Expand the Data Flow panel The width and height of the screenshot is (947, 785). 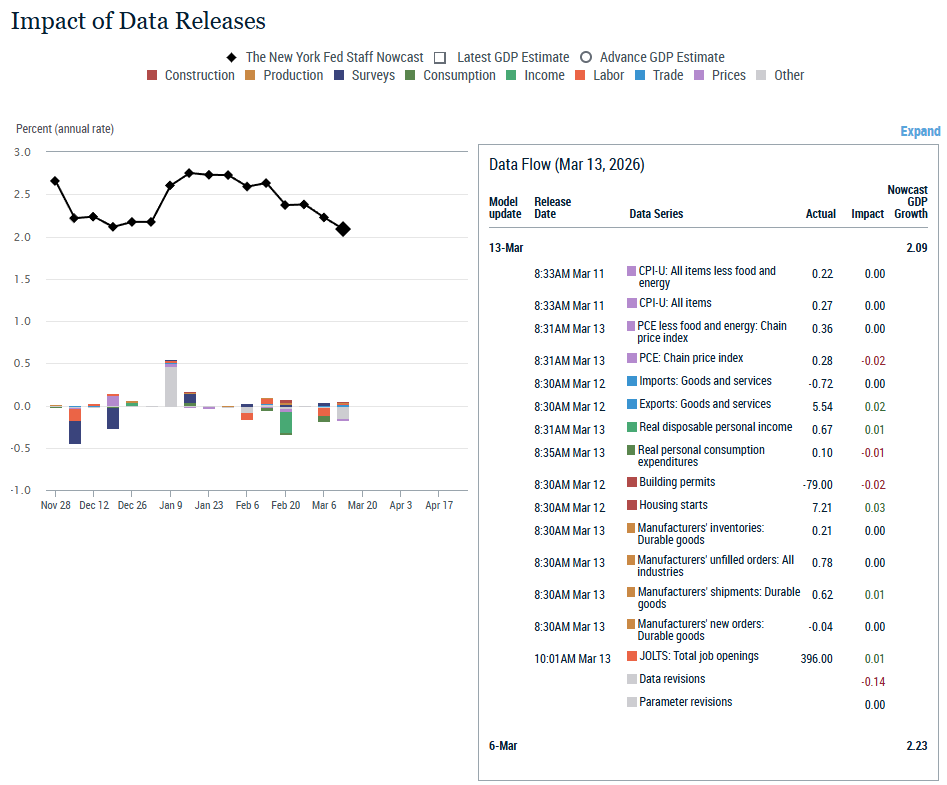pos(919,131)
